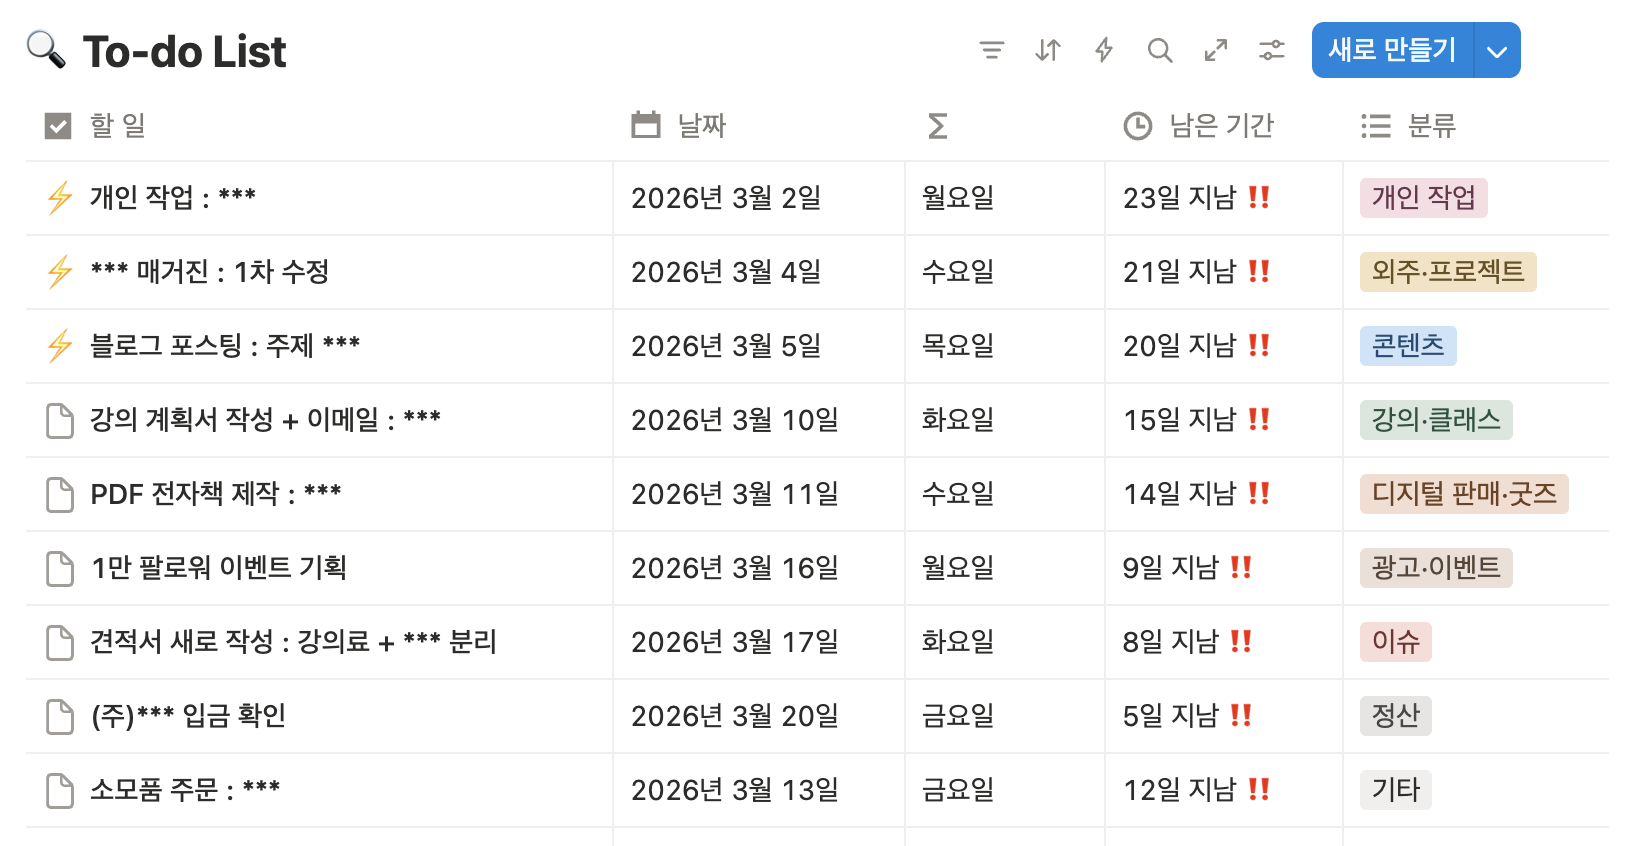Screen dimensions: 1638x846
Task: Click the 새로 만들기 button
Action: pyautogui.click(x=1392, y=50)
